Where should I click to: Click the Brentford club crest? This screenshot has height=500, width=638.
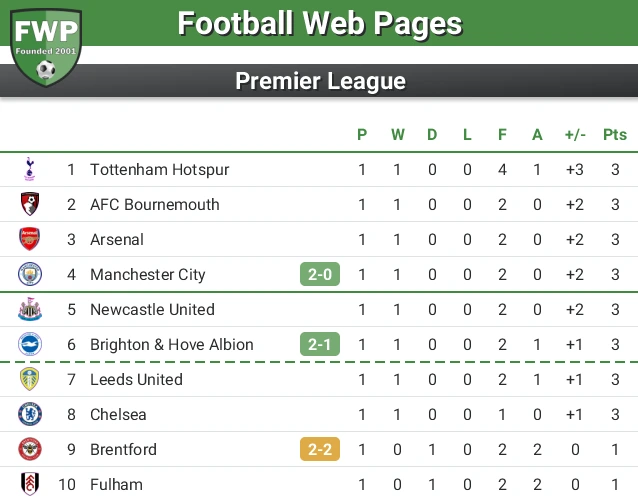pos(30,449)
